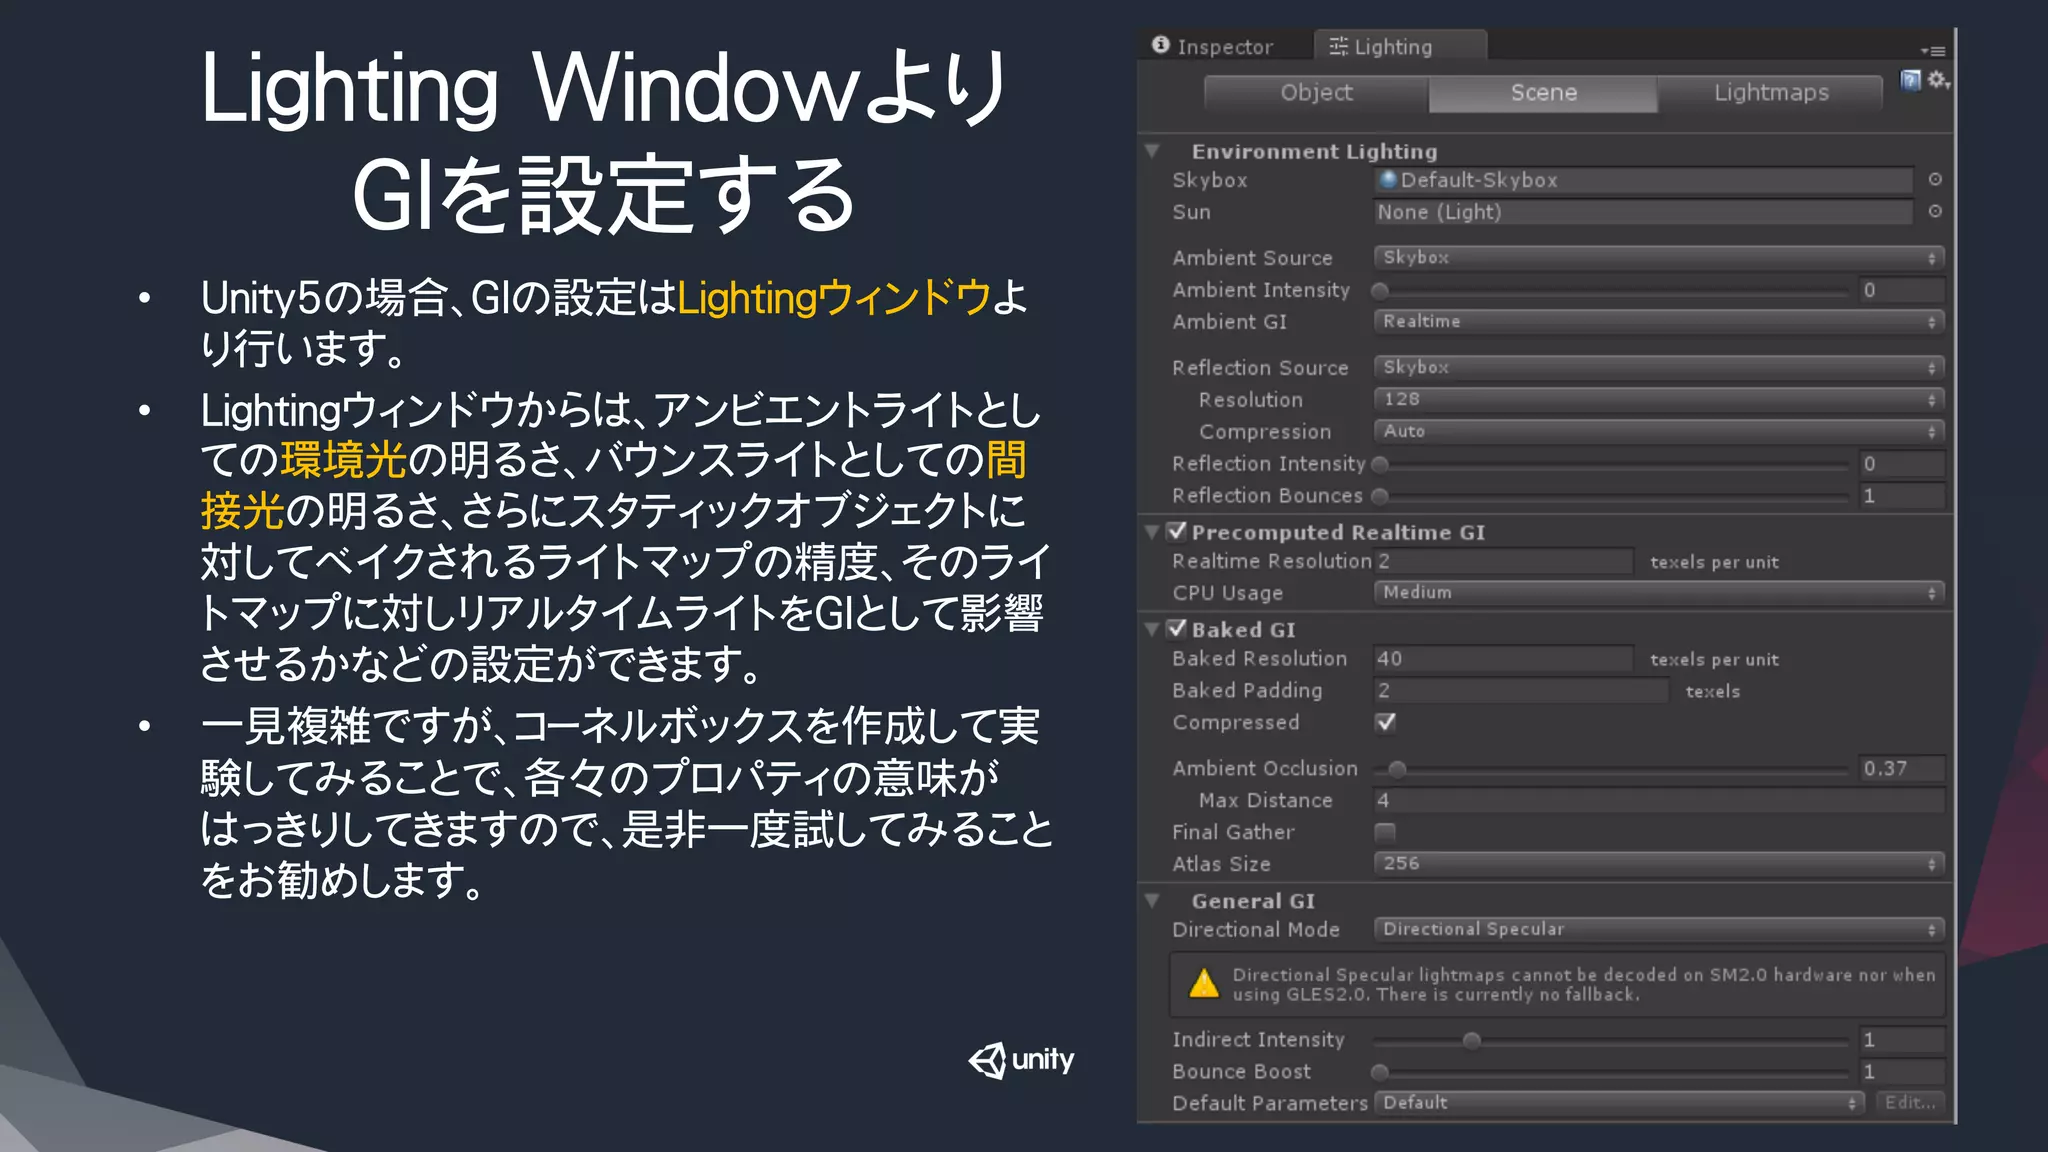
Task: Click the Max Distance value field
Action: click(x=1659, y=800)
